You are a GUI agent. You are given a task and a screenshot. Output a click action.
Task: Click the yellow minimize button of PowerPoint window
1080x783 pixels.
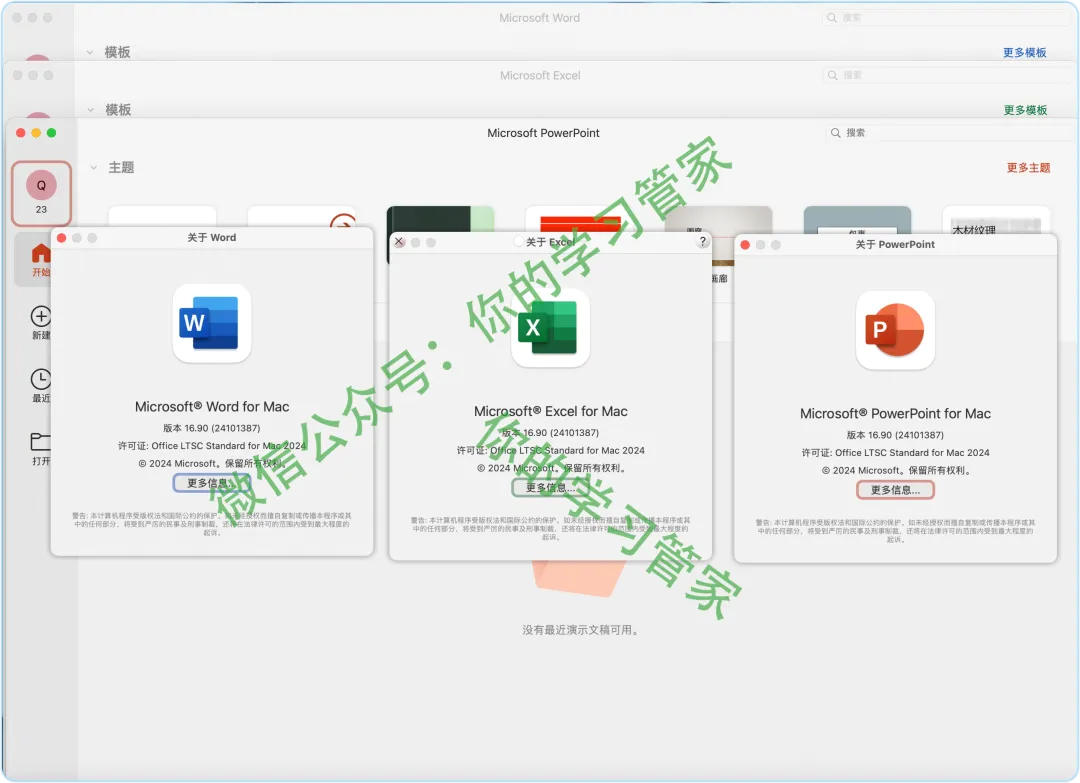[36, 133]
